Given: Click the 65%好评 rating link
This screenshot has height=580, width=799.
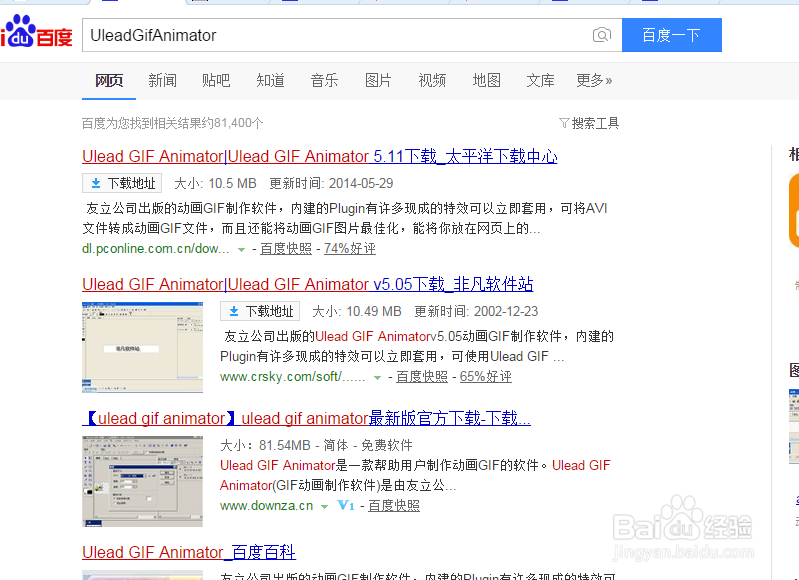Looking at the screenshot, I should pyautogui.click(x=486, y=377).
